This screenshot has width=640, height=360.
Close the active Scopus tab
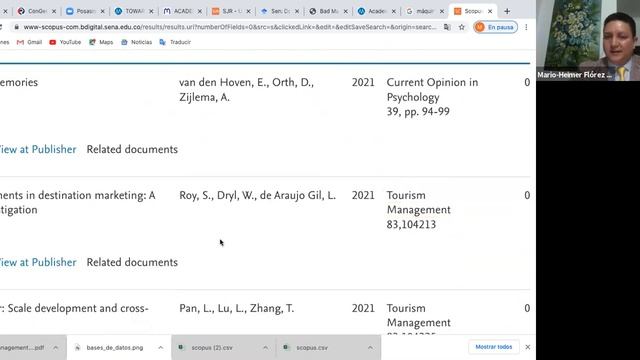490,11
